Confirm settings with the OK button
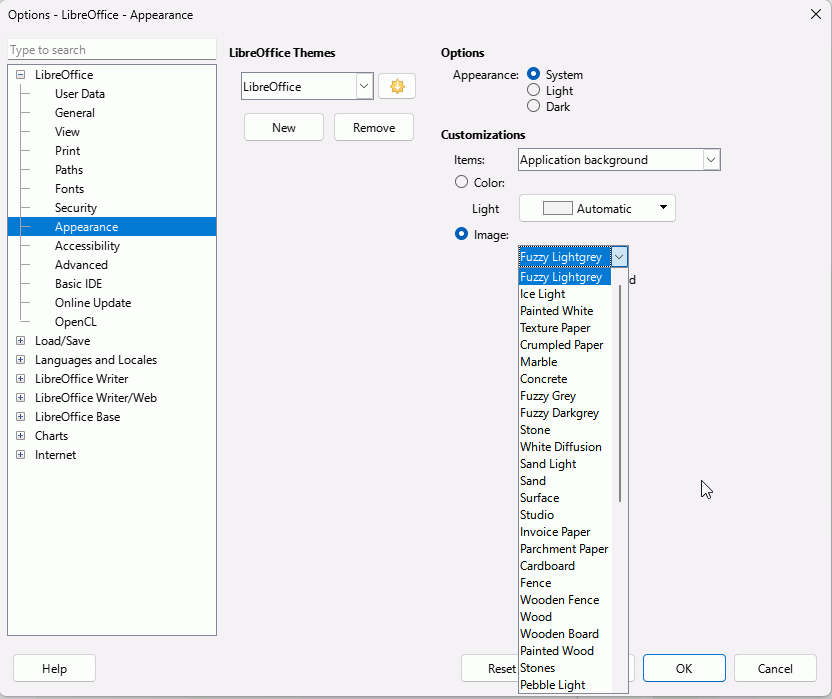Screen dimensions: 832x699 (x=684, y=668)
